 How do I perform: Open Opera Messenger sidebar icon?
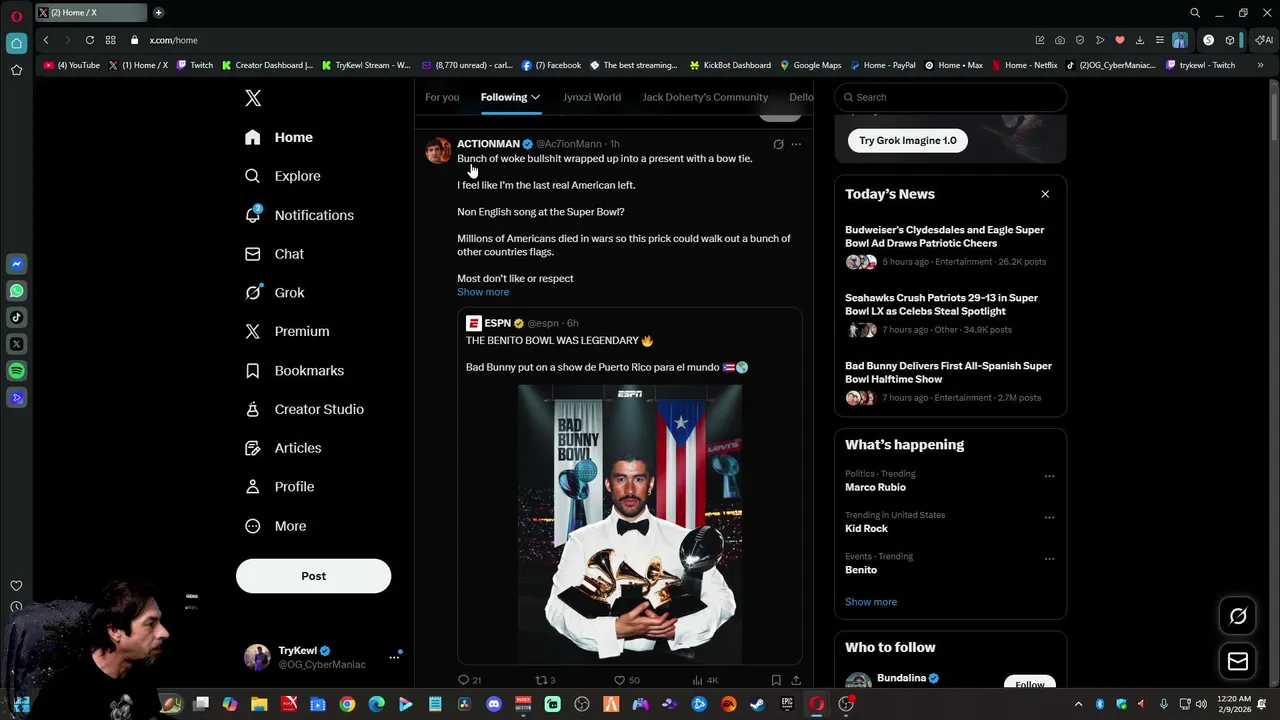pos(16,264)
